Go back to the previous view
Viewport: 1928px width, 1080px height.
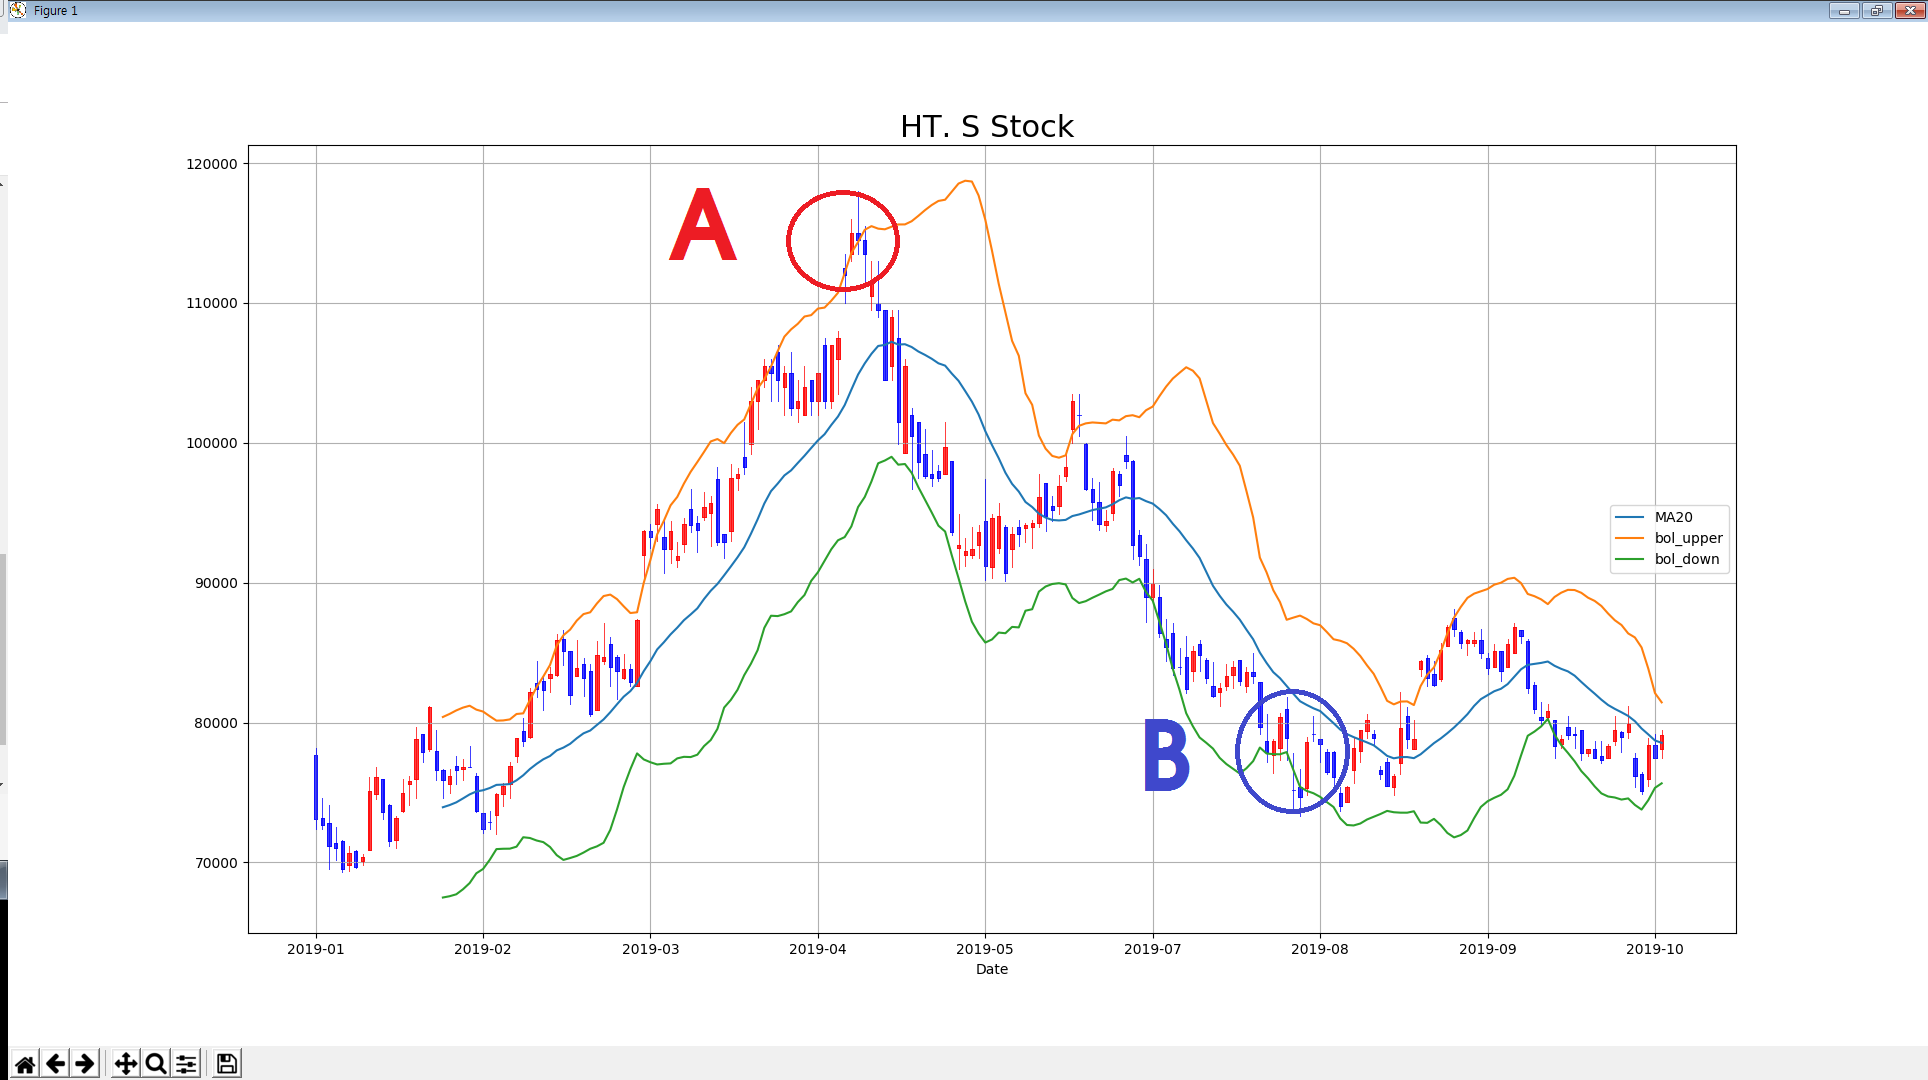[56, 1064]
